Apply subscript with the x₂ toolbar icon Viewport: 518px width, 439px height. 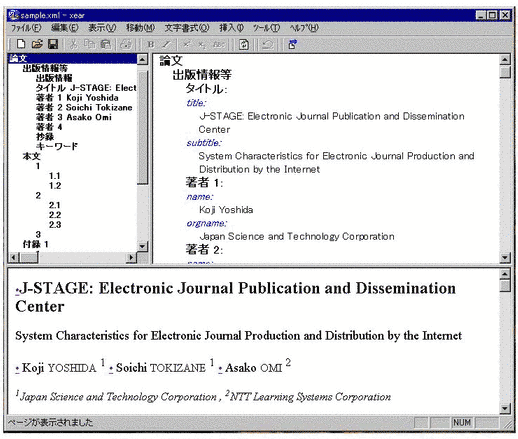202,44
